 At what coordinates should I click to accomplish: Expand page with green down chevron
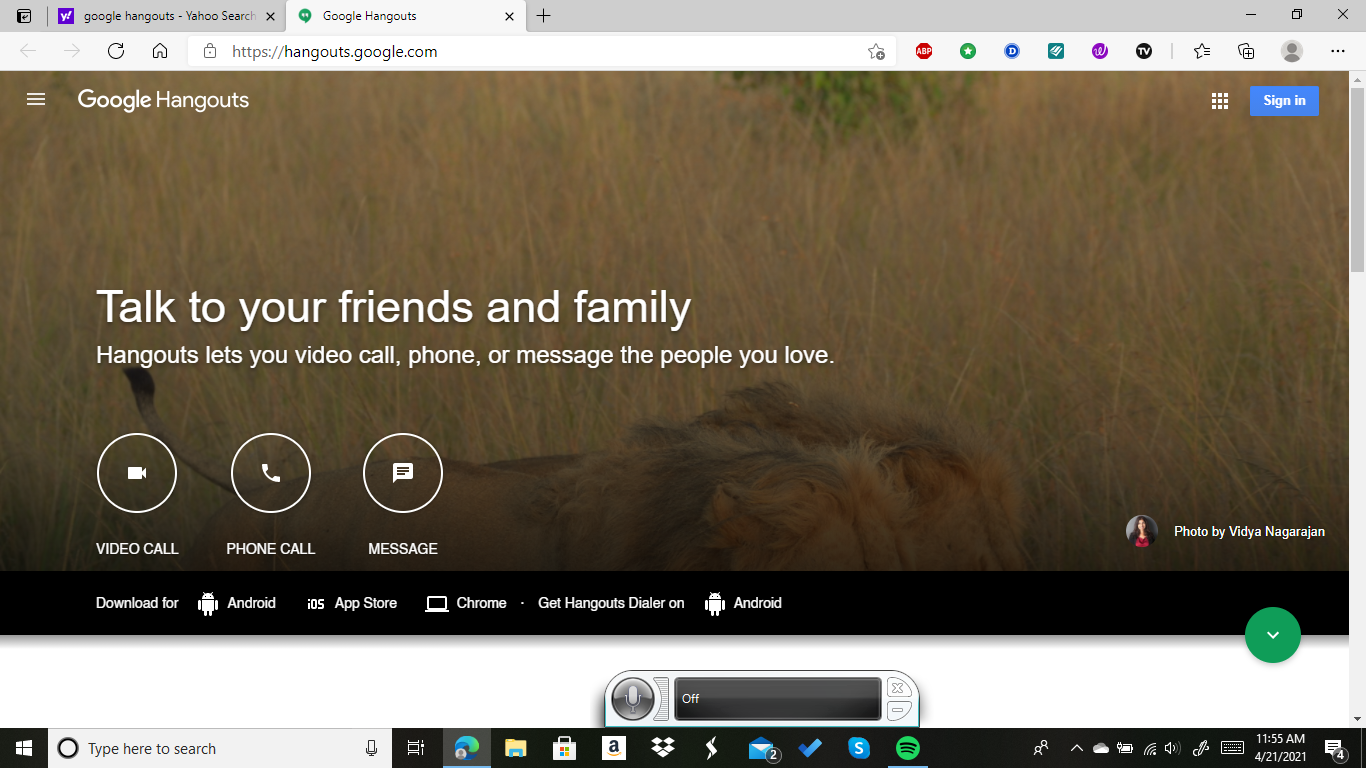coord(1273,635)
